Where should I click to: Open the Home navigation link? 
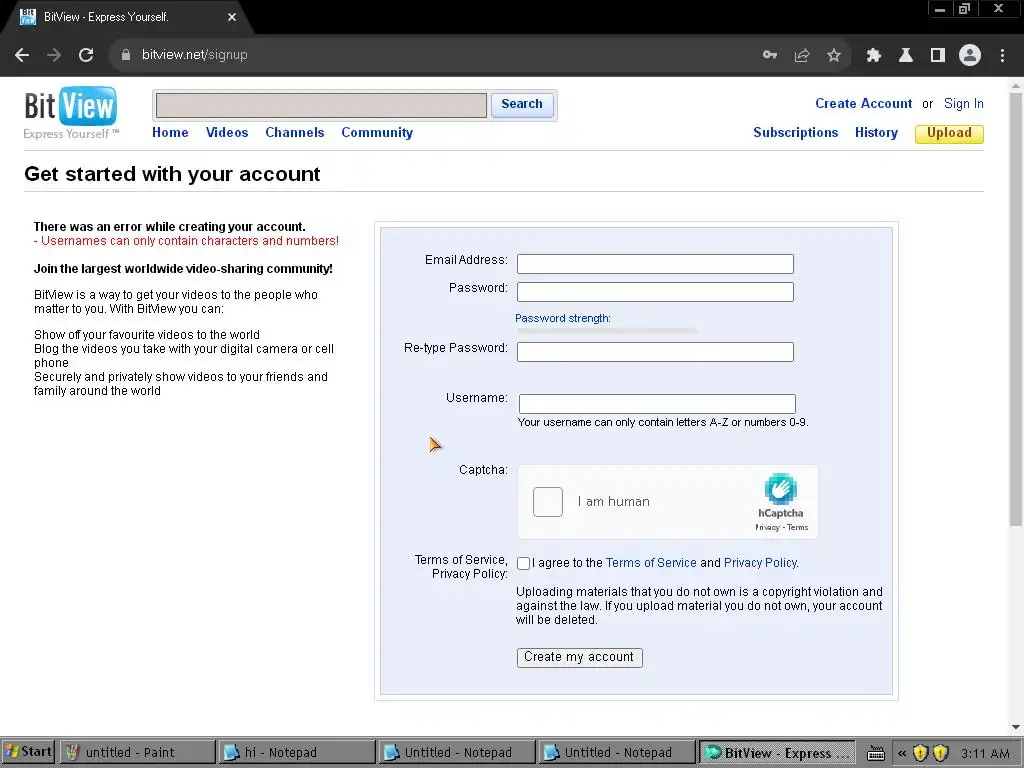pyautogui.click(x=170, y=133)
